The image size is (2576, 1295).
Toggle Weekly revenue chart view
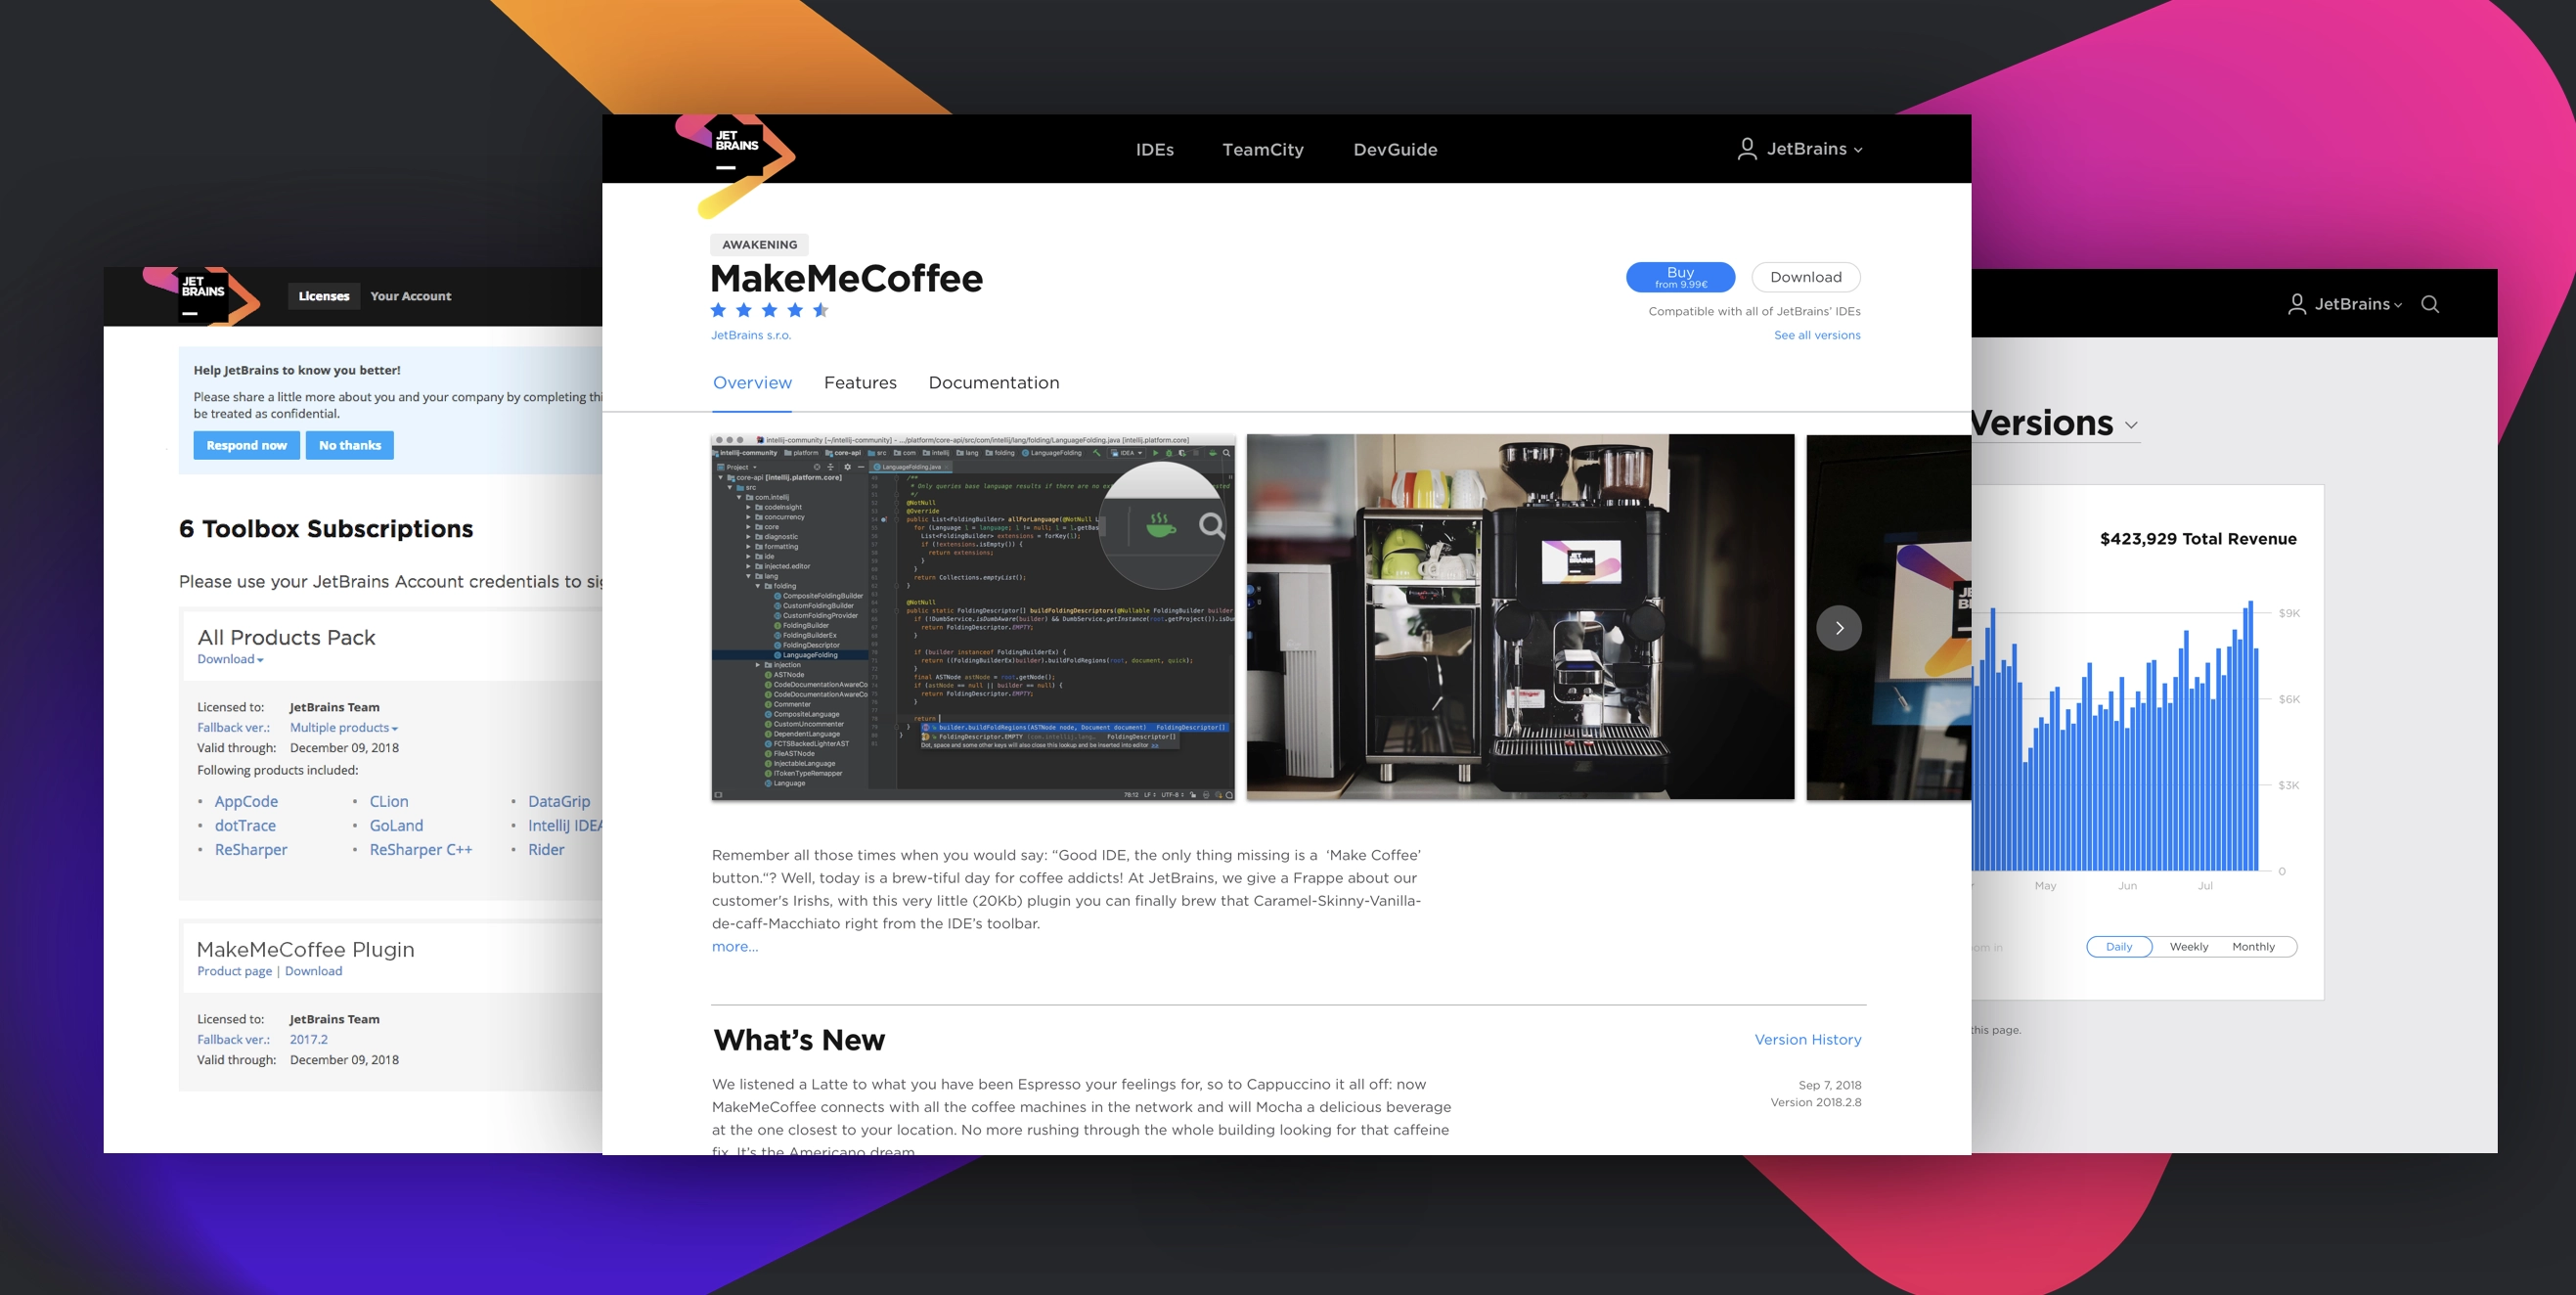2188,945
